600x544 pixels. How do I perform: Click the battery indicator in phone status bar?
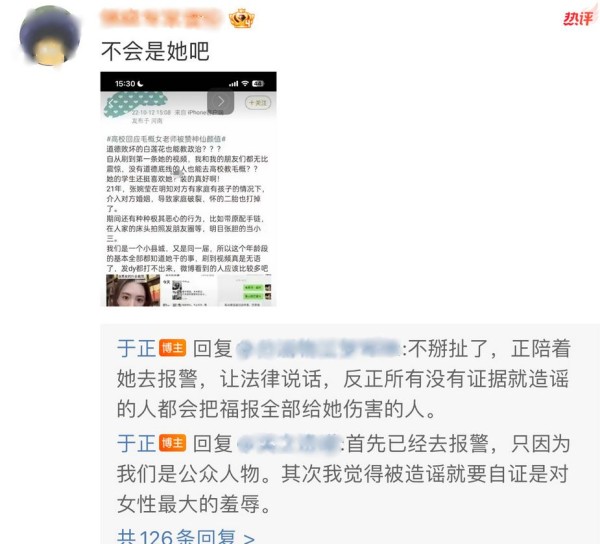pyautogui.click(x=258, y=83)
